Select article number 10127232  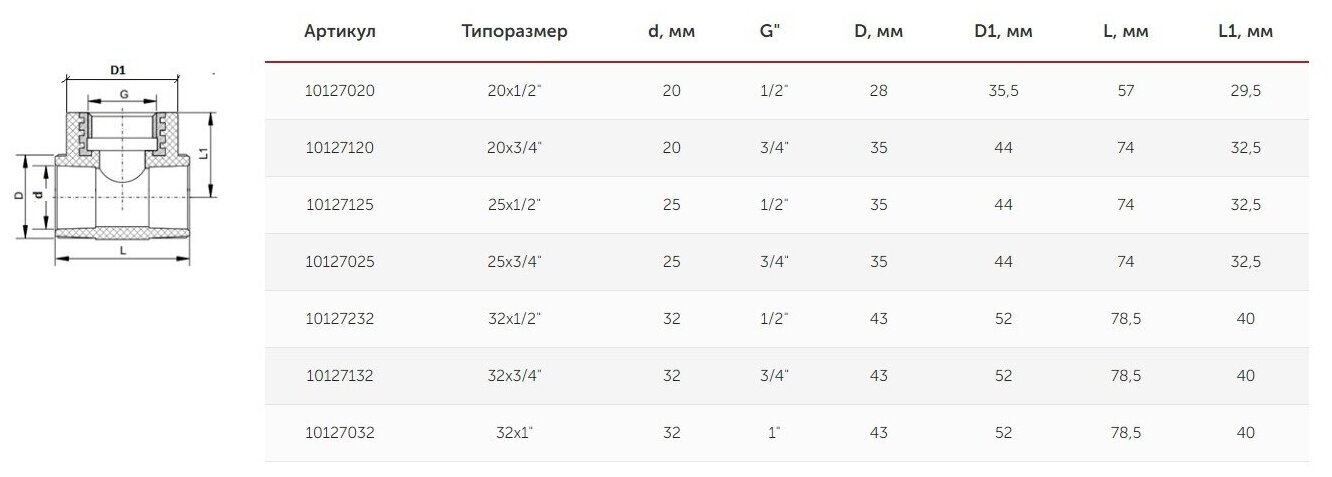339,319
